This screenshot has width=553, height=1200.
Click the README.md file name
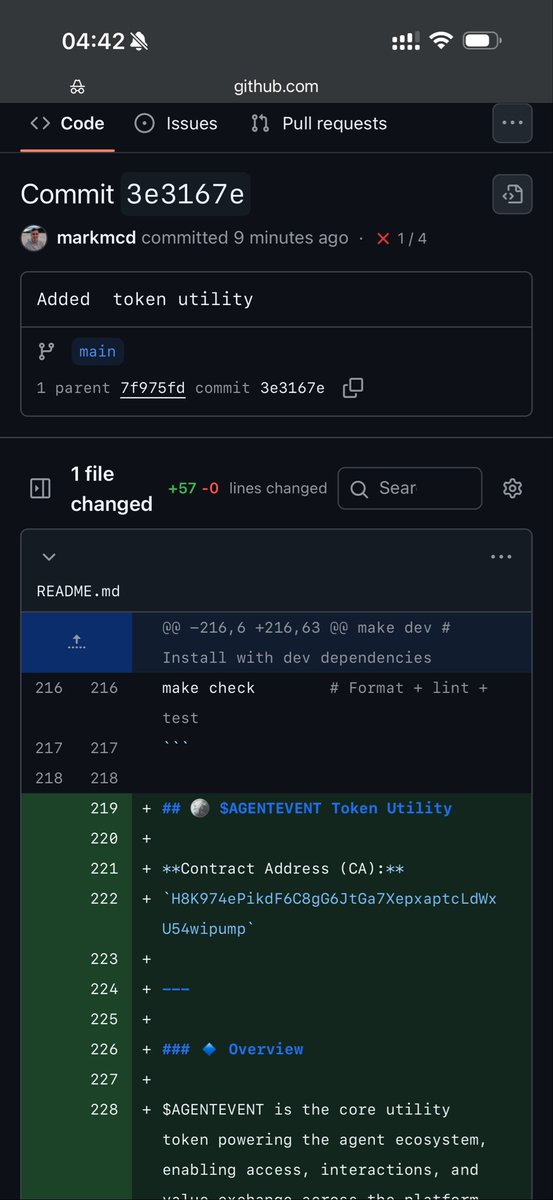[78, 591]
